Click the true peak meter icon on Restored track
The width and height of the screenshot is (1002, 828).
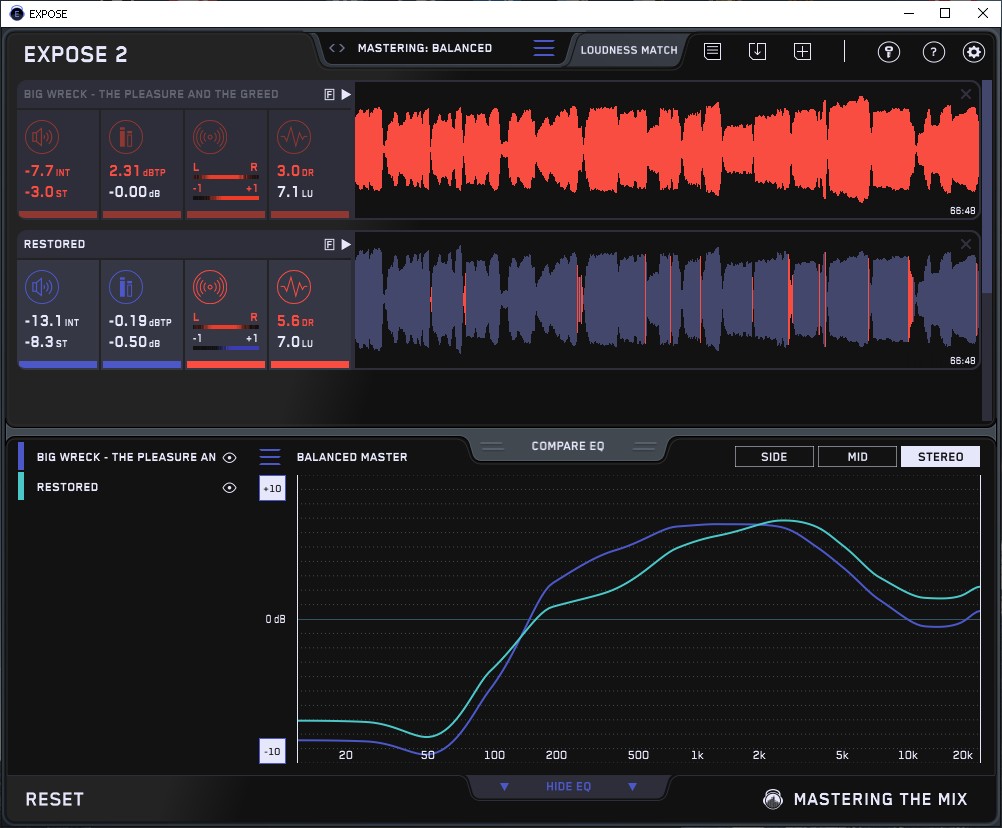(125, 288)
